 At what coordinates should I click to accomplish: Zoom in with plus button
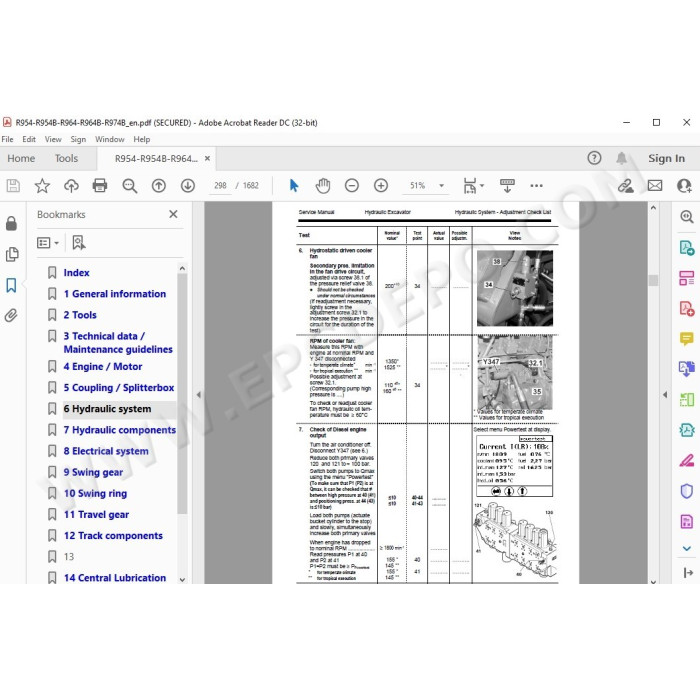pyautogui.click(x=380, y=185)
